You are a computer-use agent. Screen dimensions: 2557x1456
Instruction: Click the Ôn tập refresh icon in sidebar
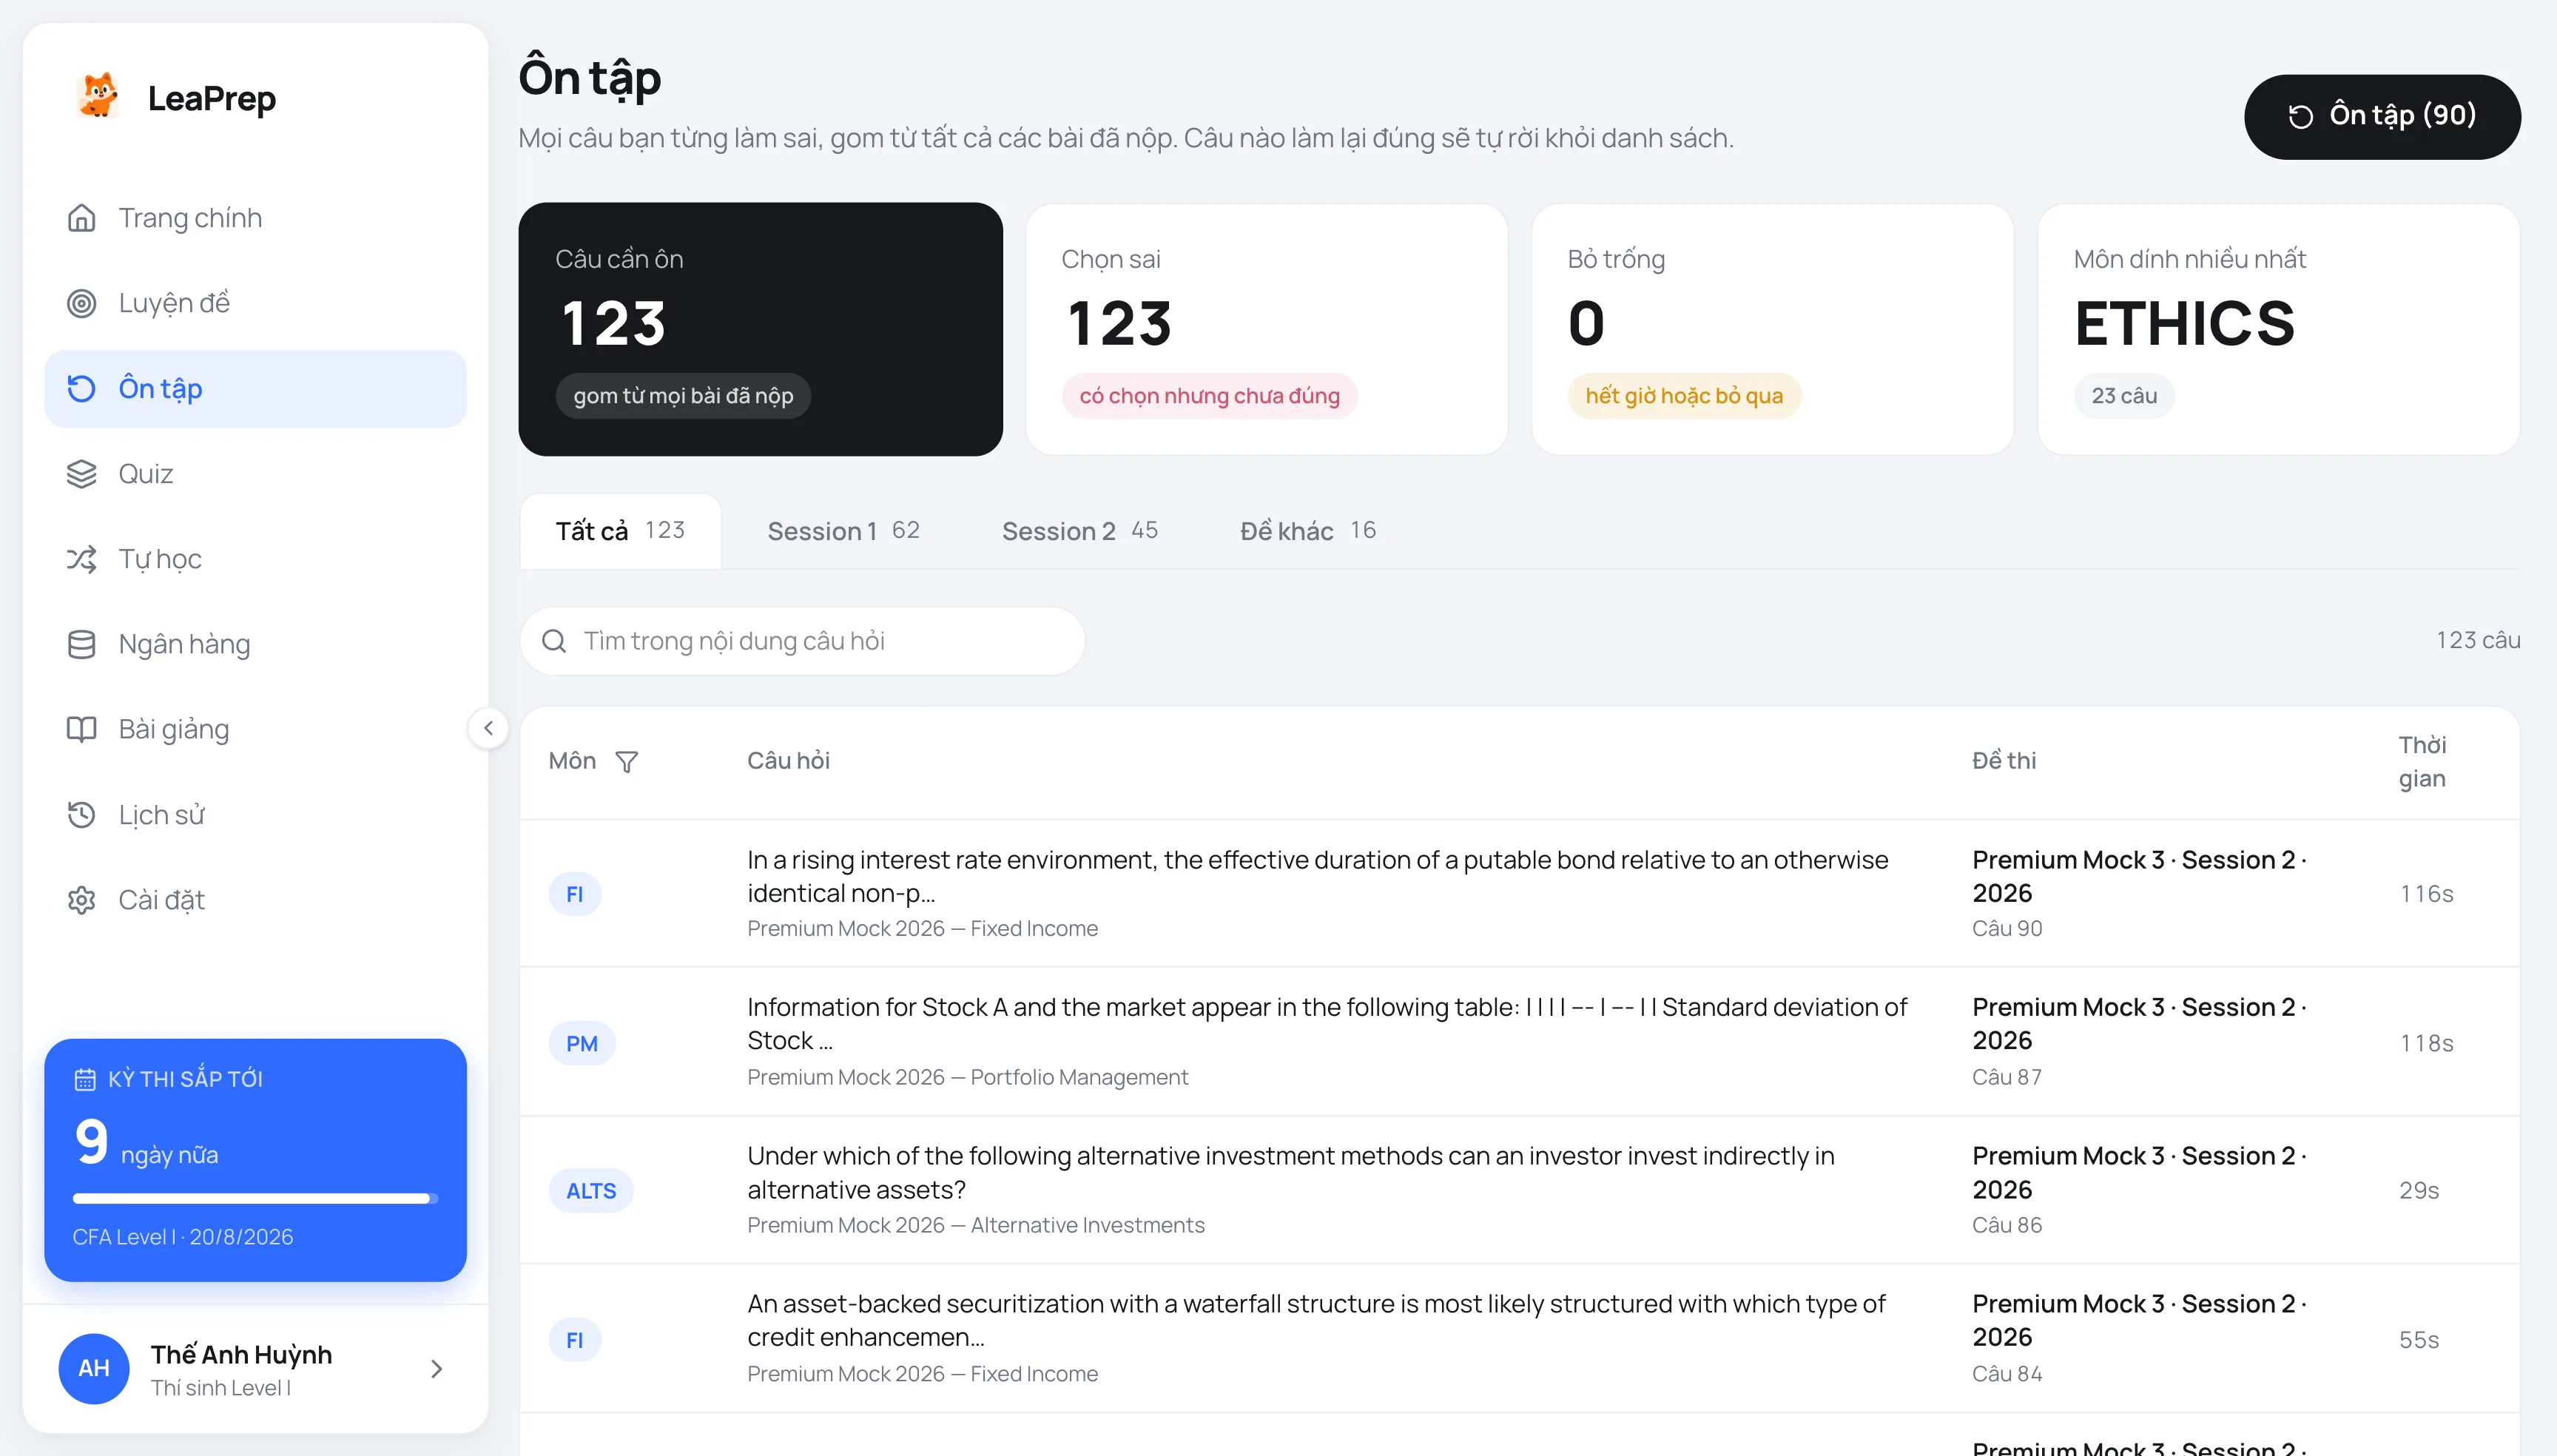click(x=81, y=388)
